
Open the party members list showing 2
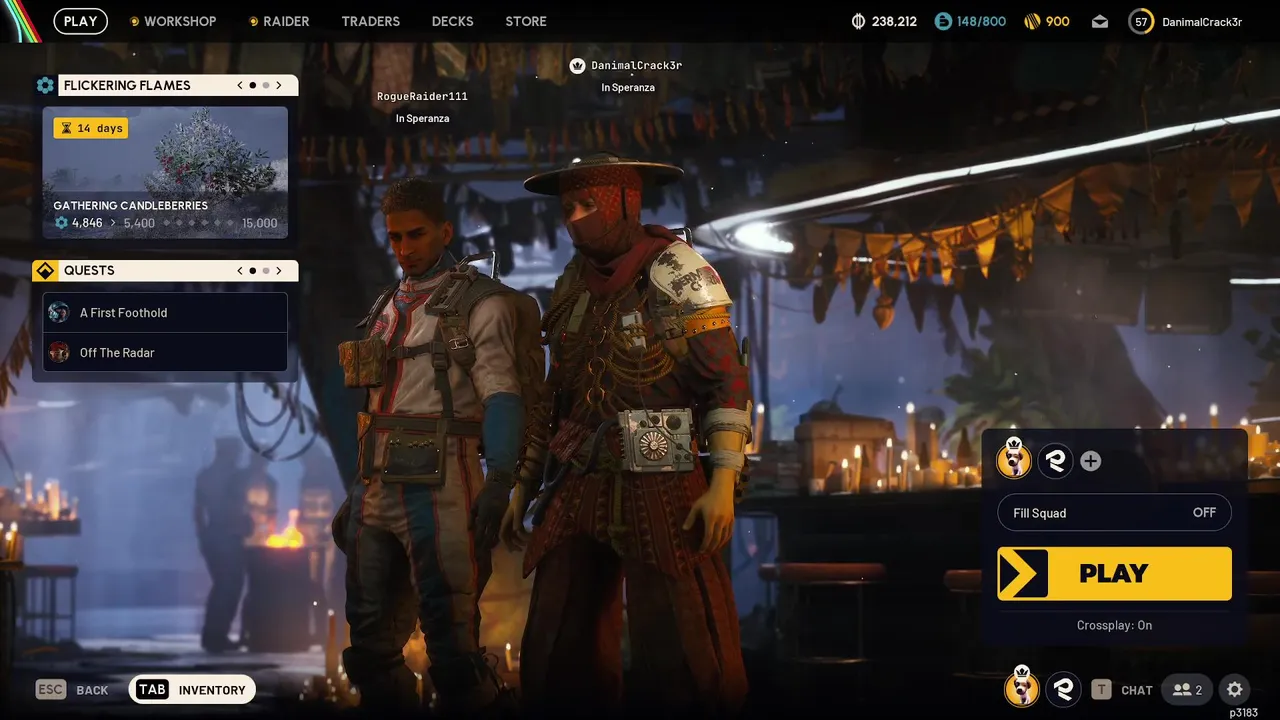point(1188,689)
